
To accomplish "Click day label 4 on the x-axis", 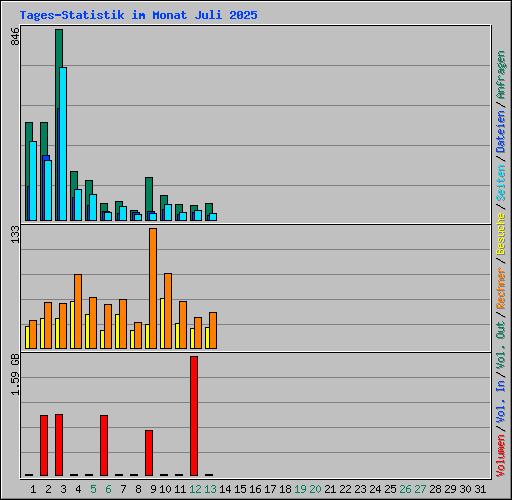I will (x=78, y=489).
